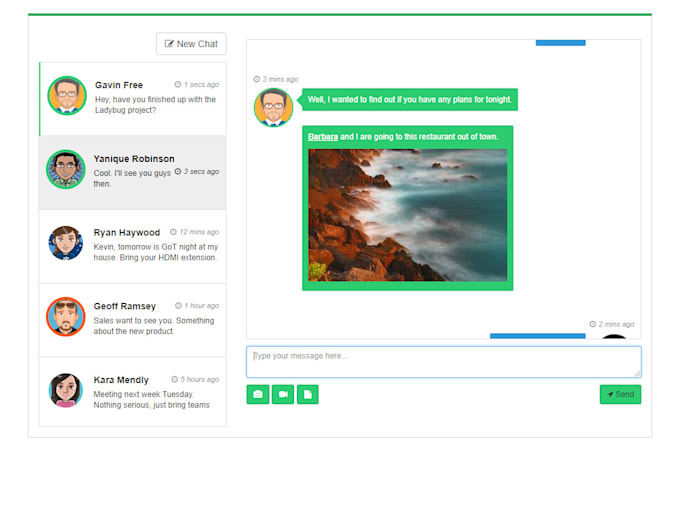Viewport: 680px width, 510px height.
Task: Click the Send message button
Action: point(620,394)
